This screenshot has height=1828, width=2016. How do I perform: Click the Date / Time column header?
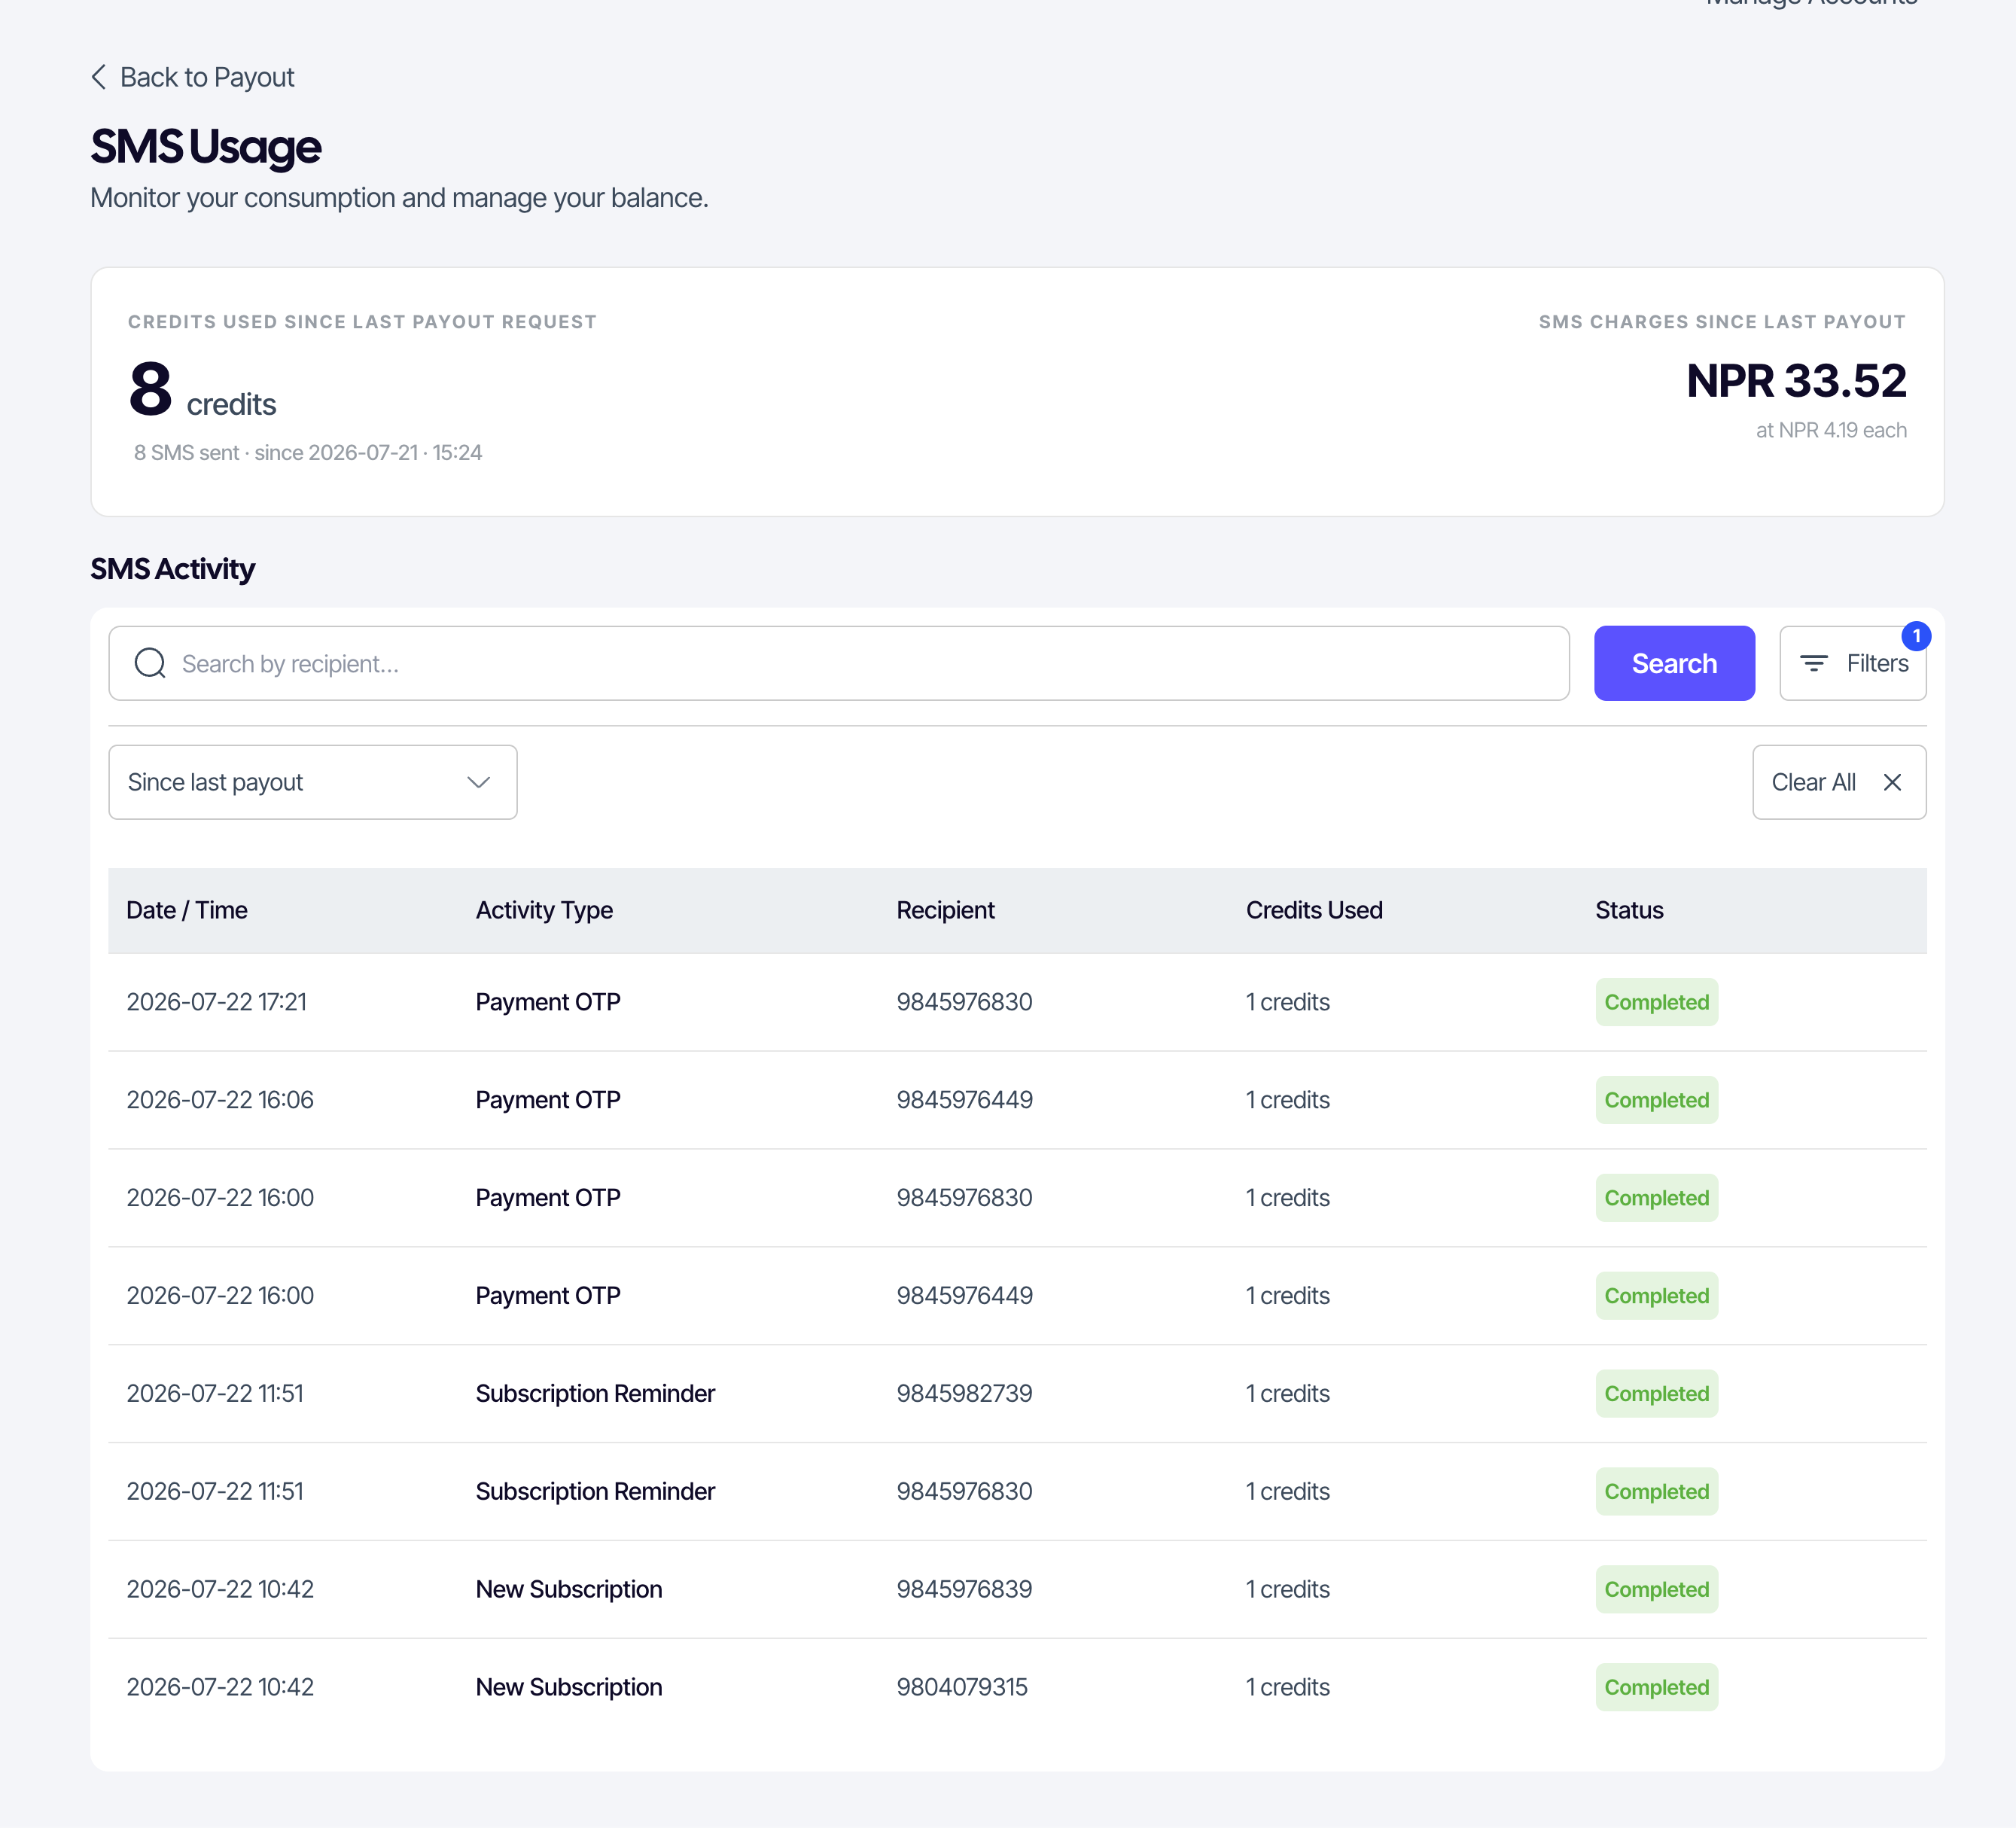pos(187,910)
